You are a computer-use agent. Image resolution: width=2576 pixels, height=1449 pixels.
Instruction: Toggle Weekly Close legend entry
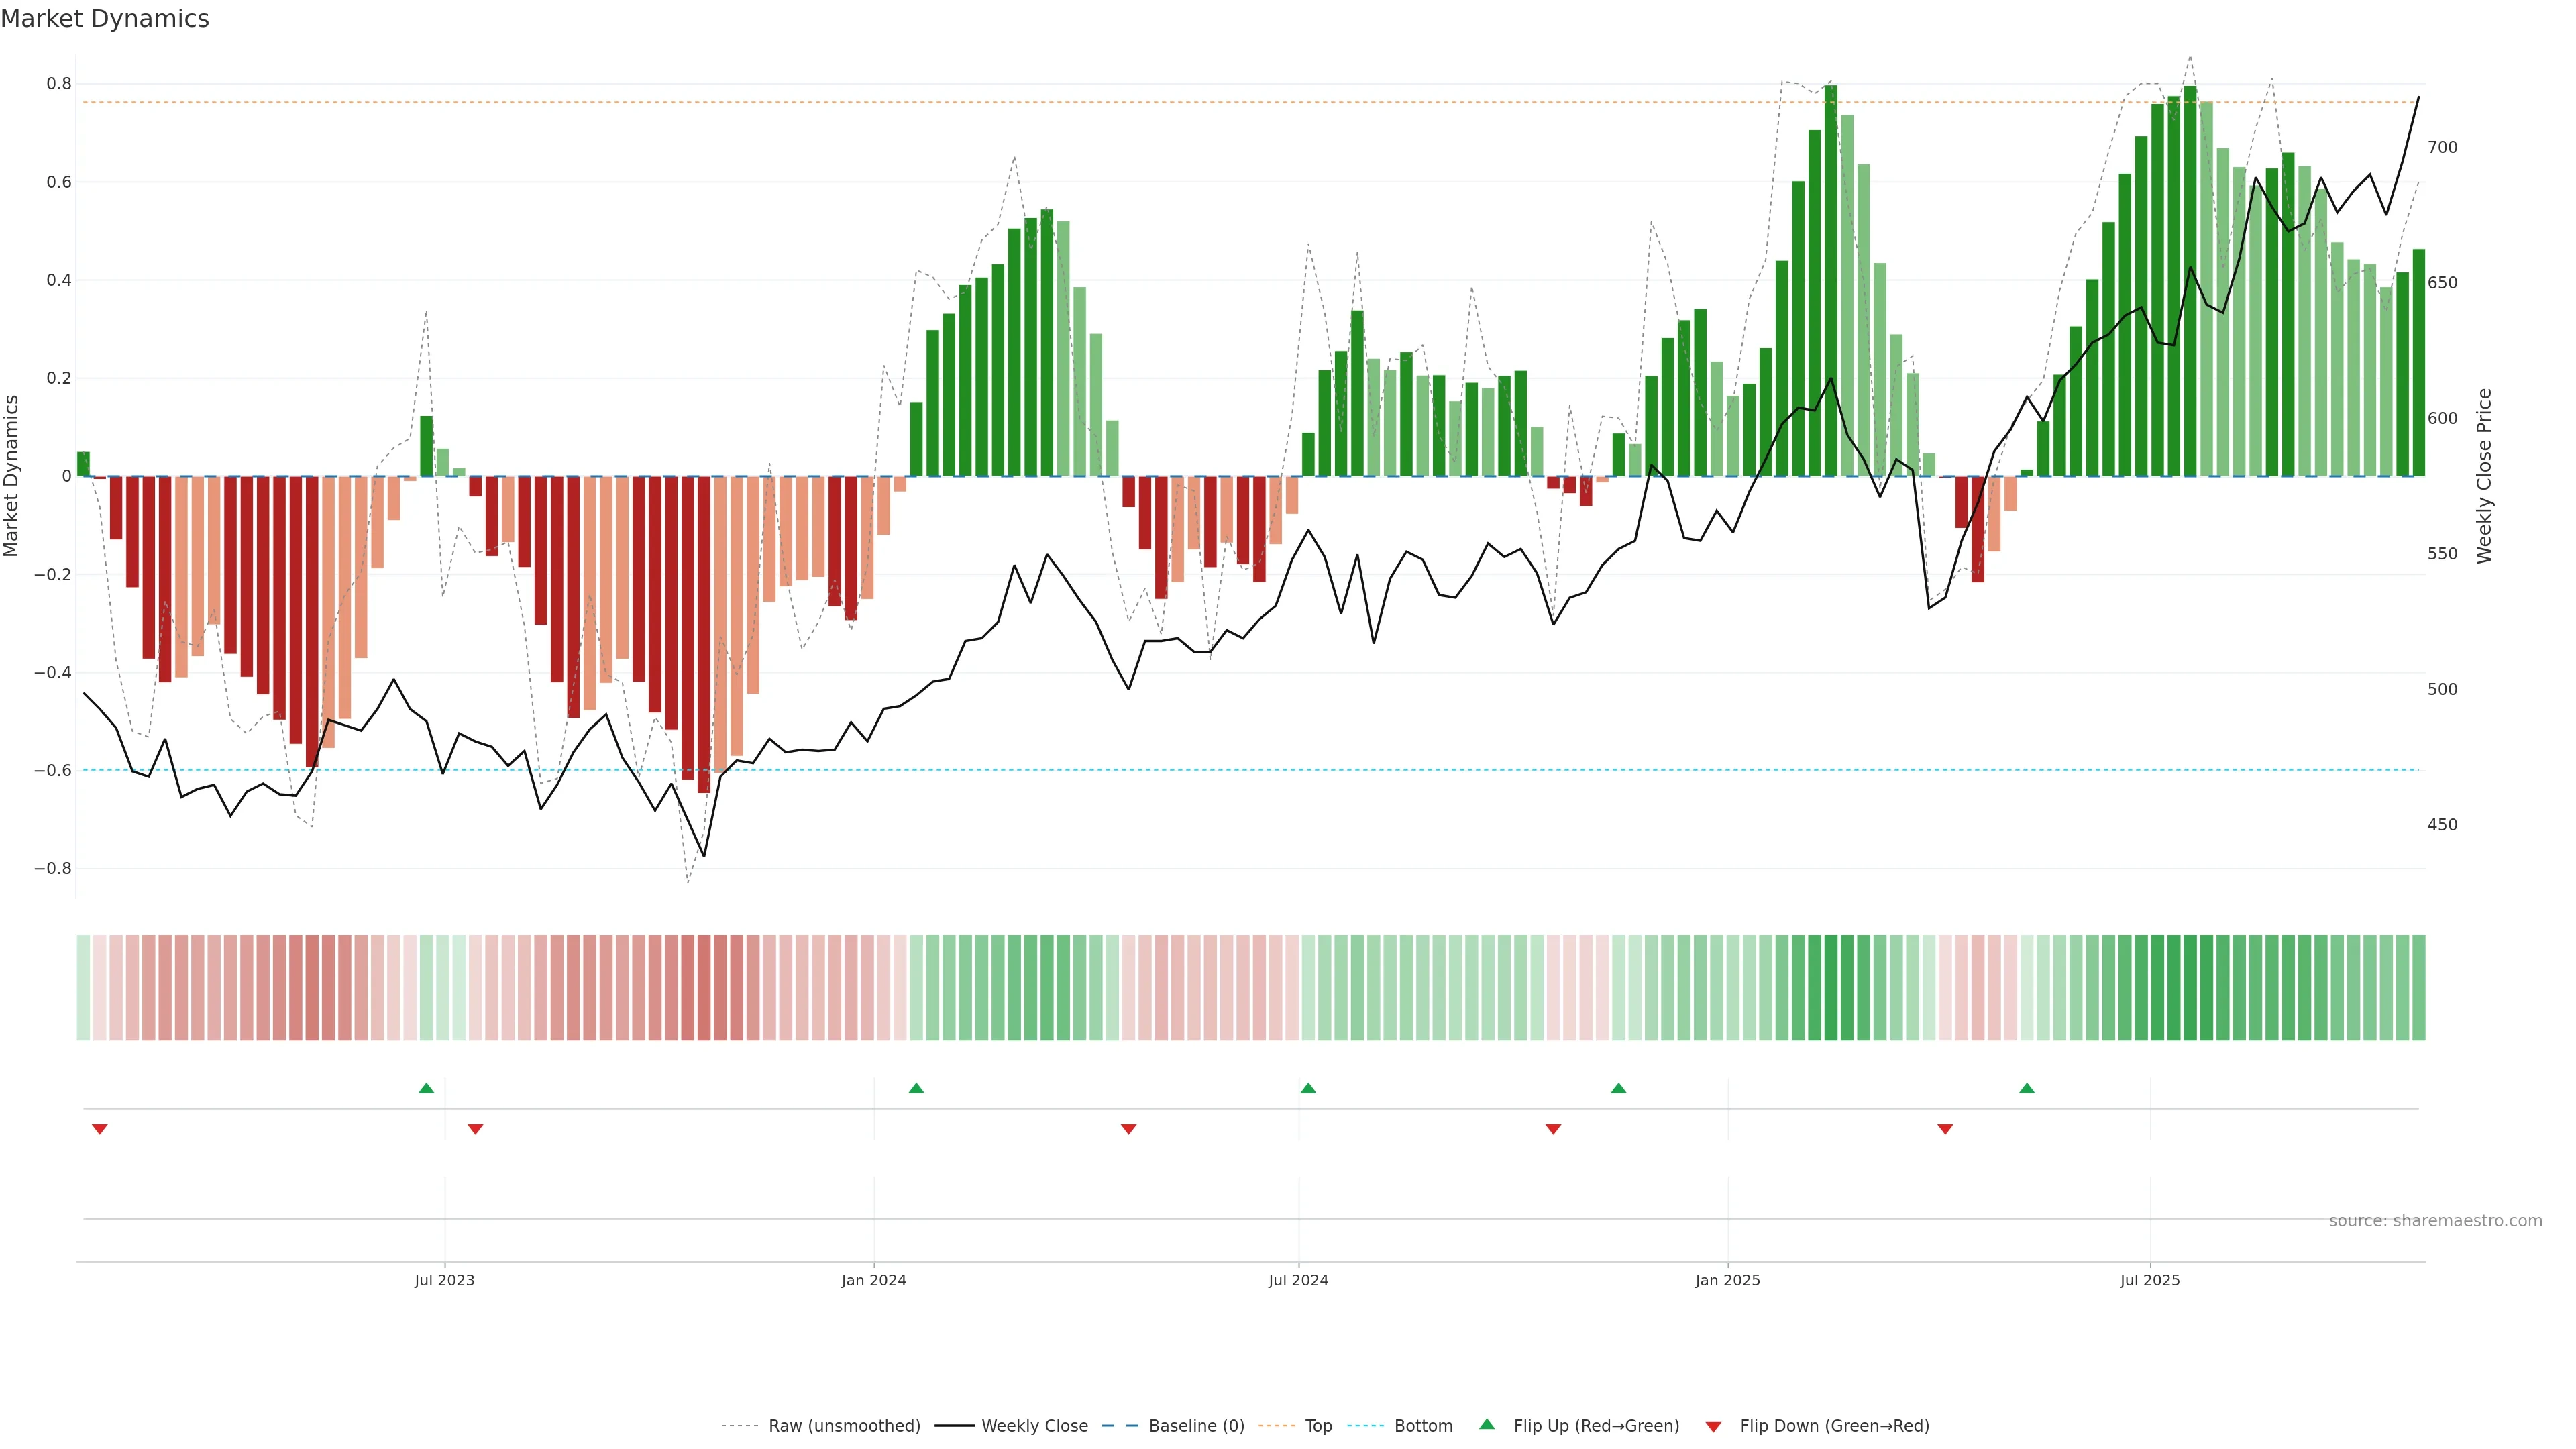(1034, 1426)
